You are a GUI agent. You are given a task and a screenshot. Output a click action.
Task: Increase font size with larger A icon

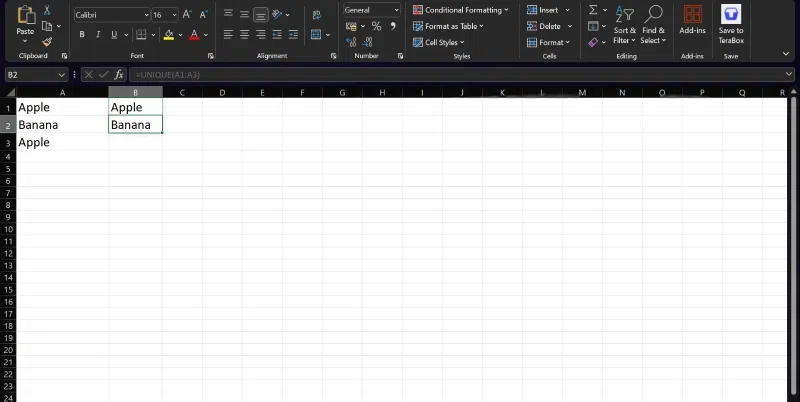187,15
